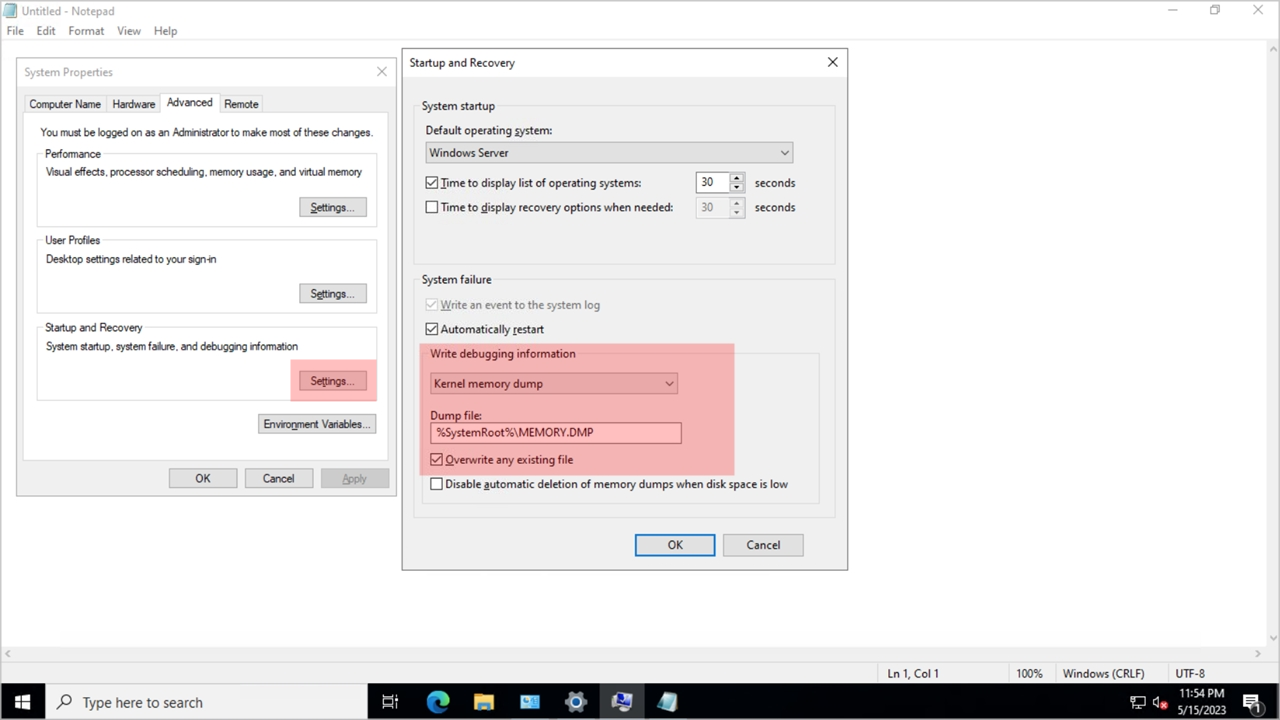Screen dimensions: 1280x720
Task: Open Performance Settings button
Action: pyautogui.click(x=333, y=207)
